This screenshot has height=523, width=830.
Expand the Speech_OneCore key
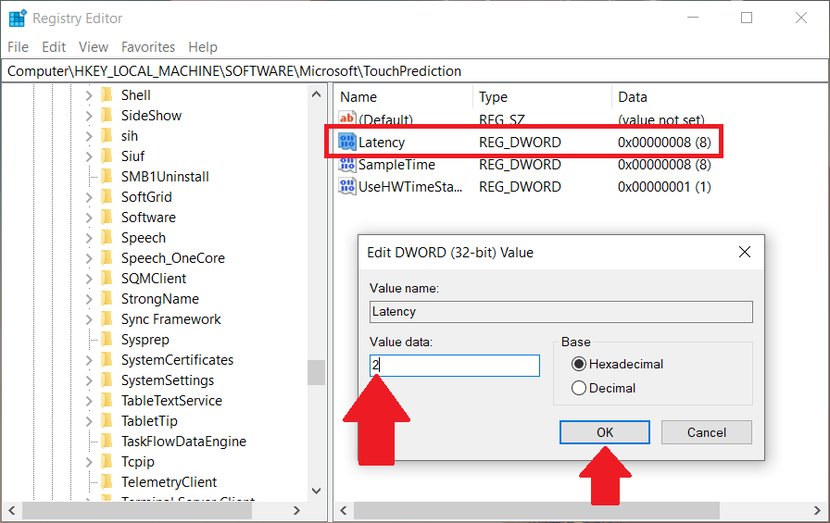pyautogui.click(x=89, y=258)
